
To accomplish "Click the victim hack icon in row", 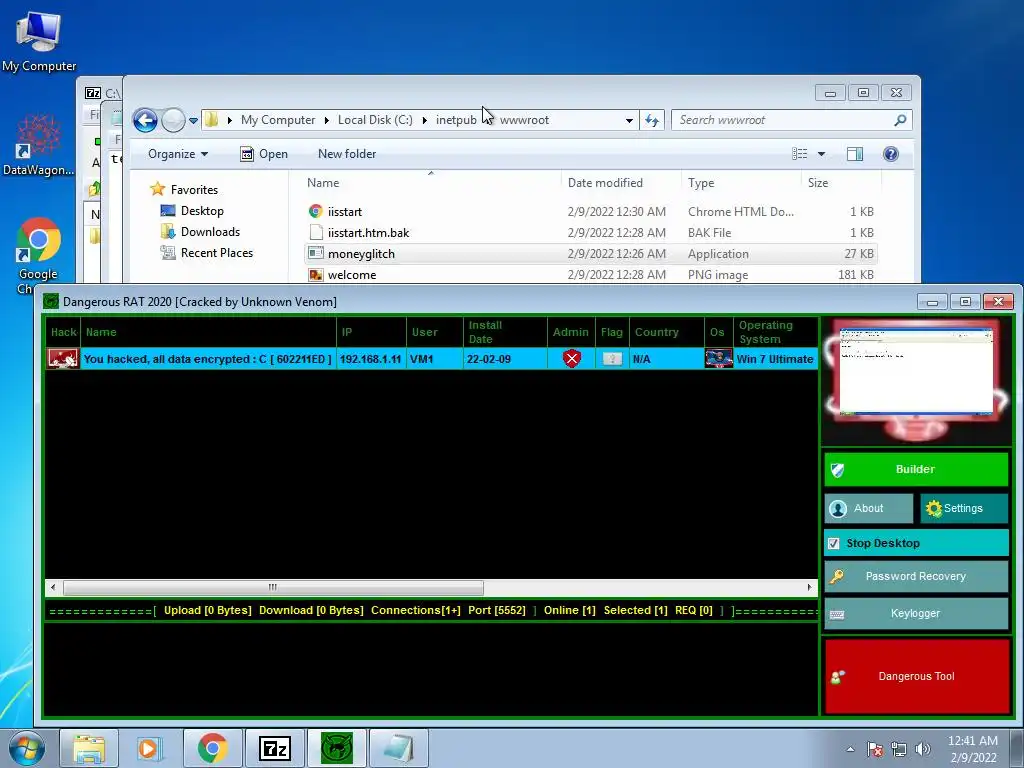I will point(63,359).
